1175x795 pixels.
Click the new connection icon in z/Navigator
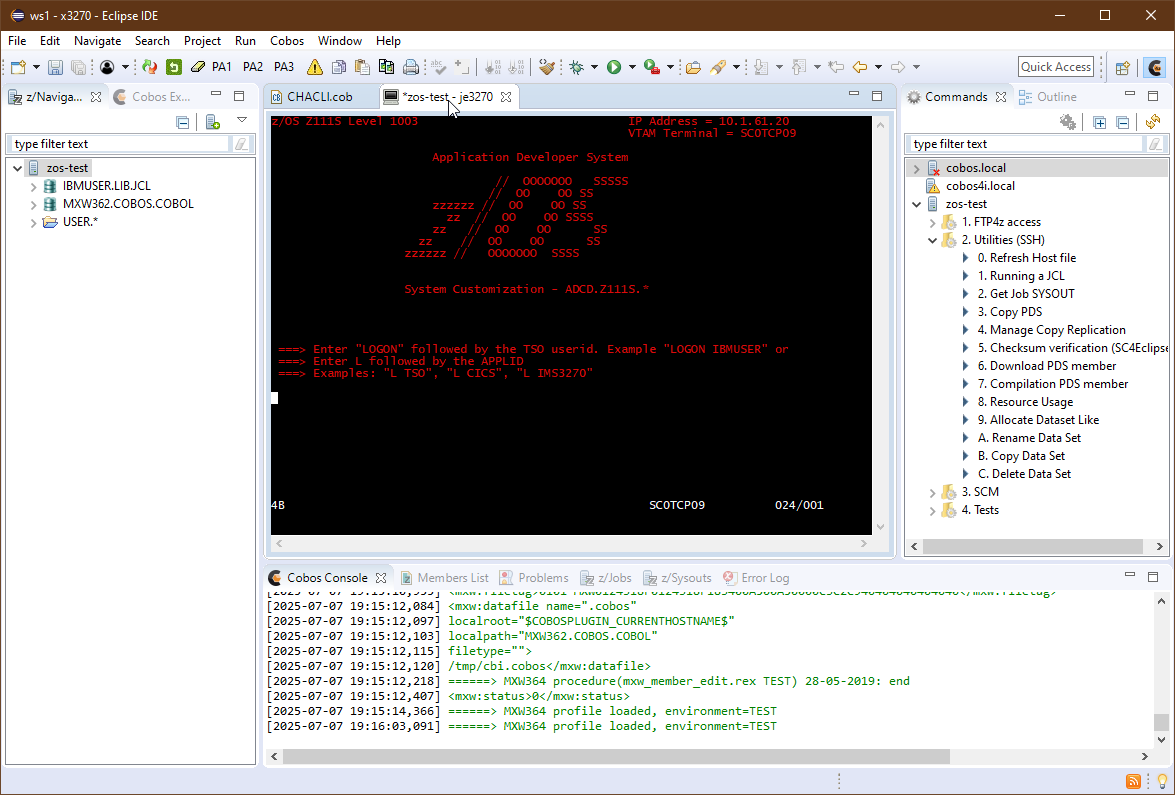coord(213,122)
